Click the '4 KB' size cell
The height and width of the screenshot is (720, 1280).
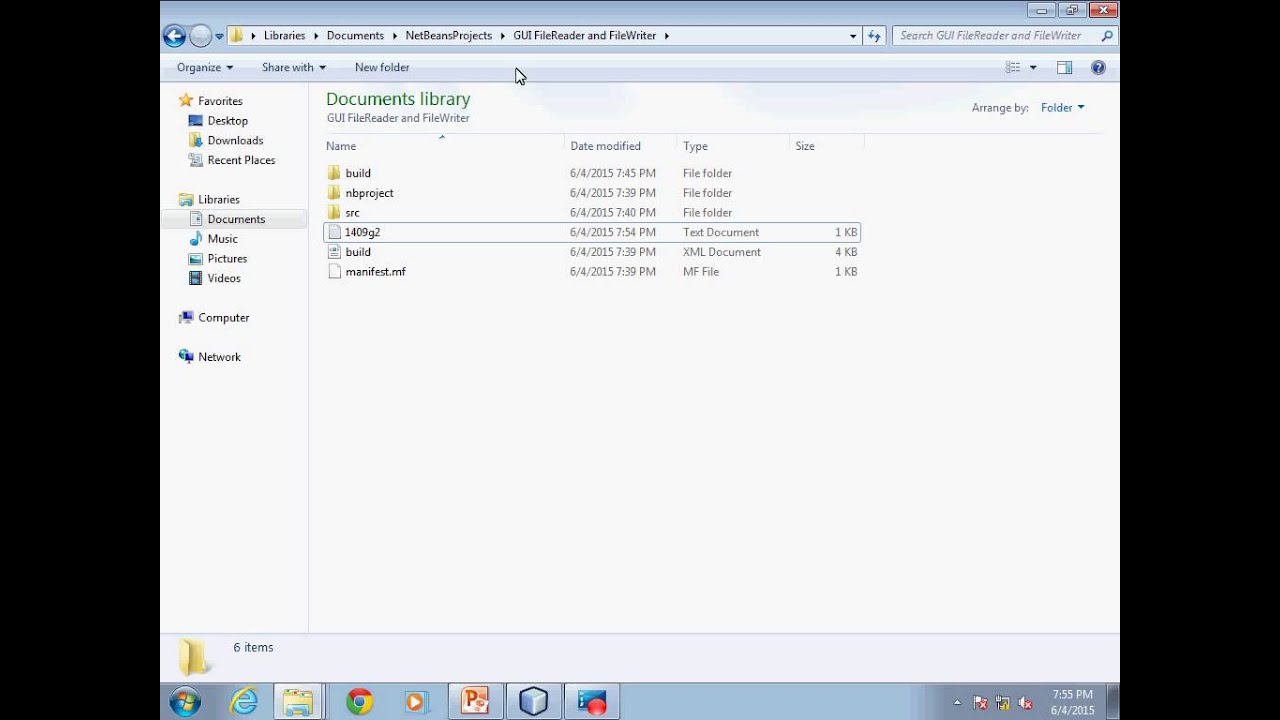846,252
